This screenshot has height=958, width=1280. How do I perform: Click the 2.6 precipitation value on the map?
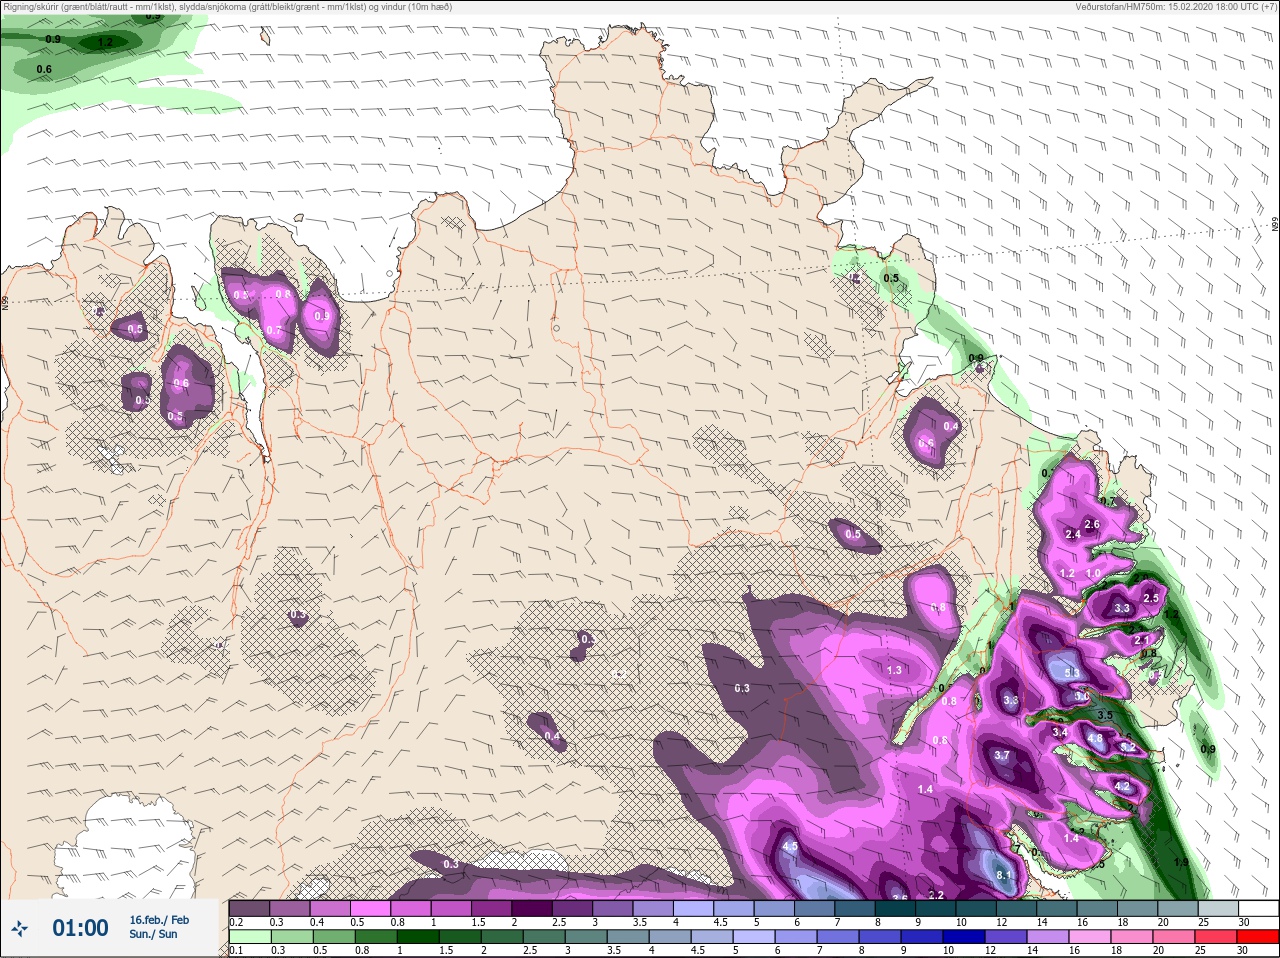point(1092,524)
